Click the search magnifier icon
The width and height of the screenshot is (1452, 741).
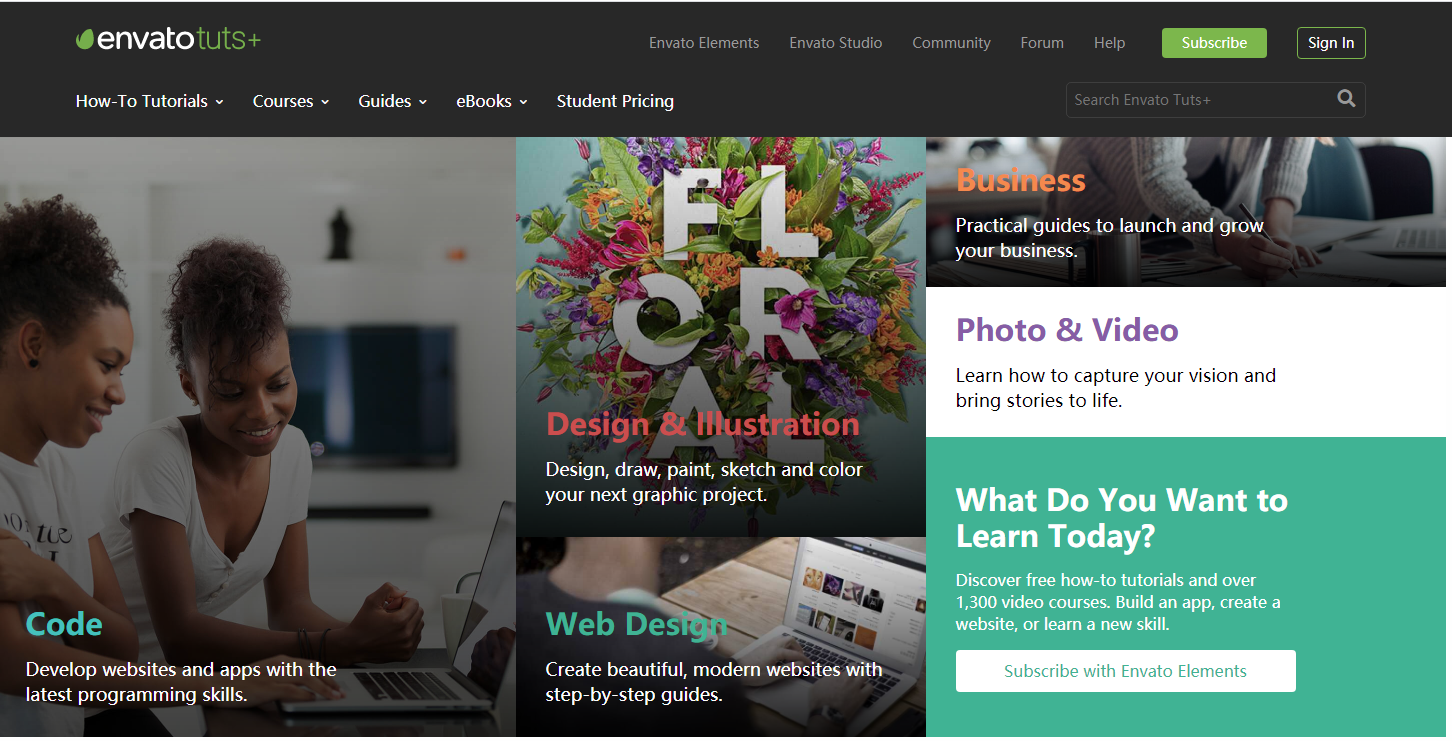(1346, 99)
